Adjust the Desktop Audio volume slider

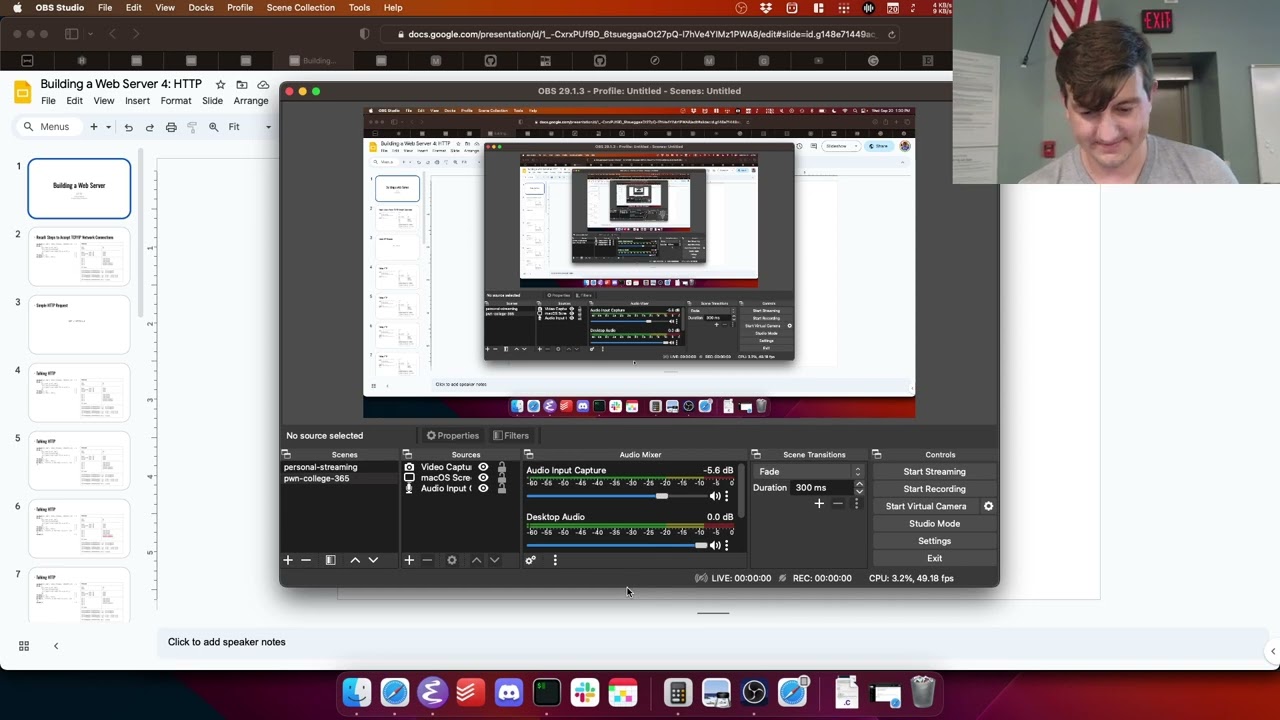click(700, 545)
